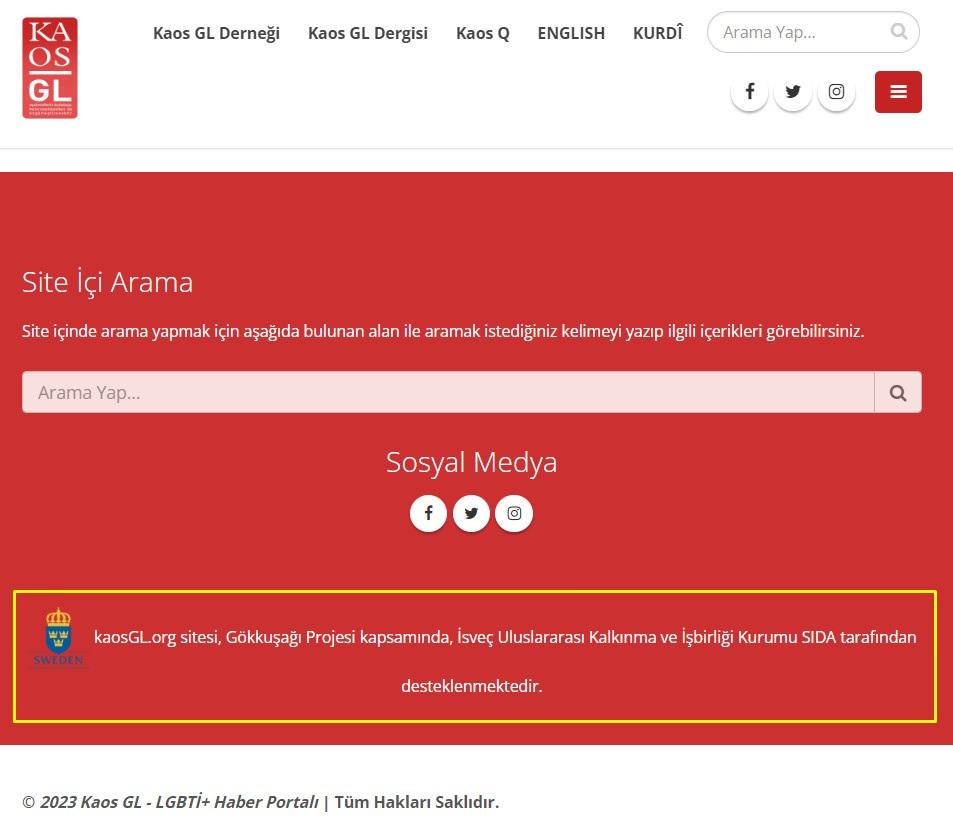953x834 pixels.
Task: Select the KURDÎ language link
Action: pyautogui.click(x=657, y=33)
